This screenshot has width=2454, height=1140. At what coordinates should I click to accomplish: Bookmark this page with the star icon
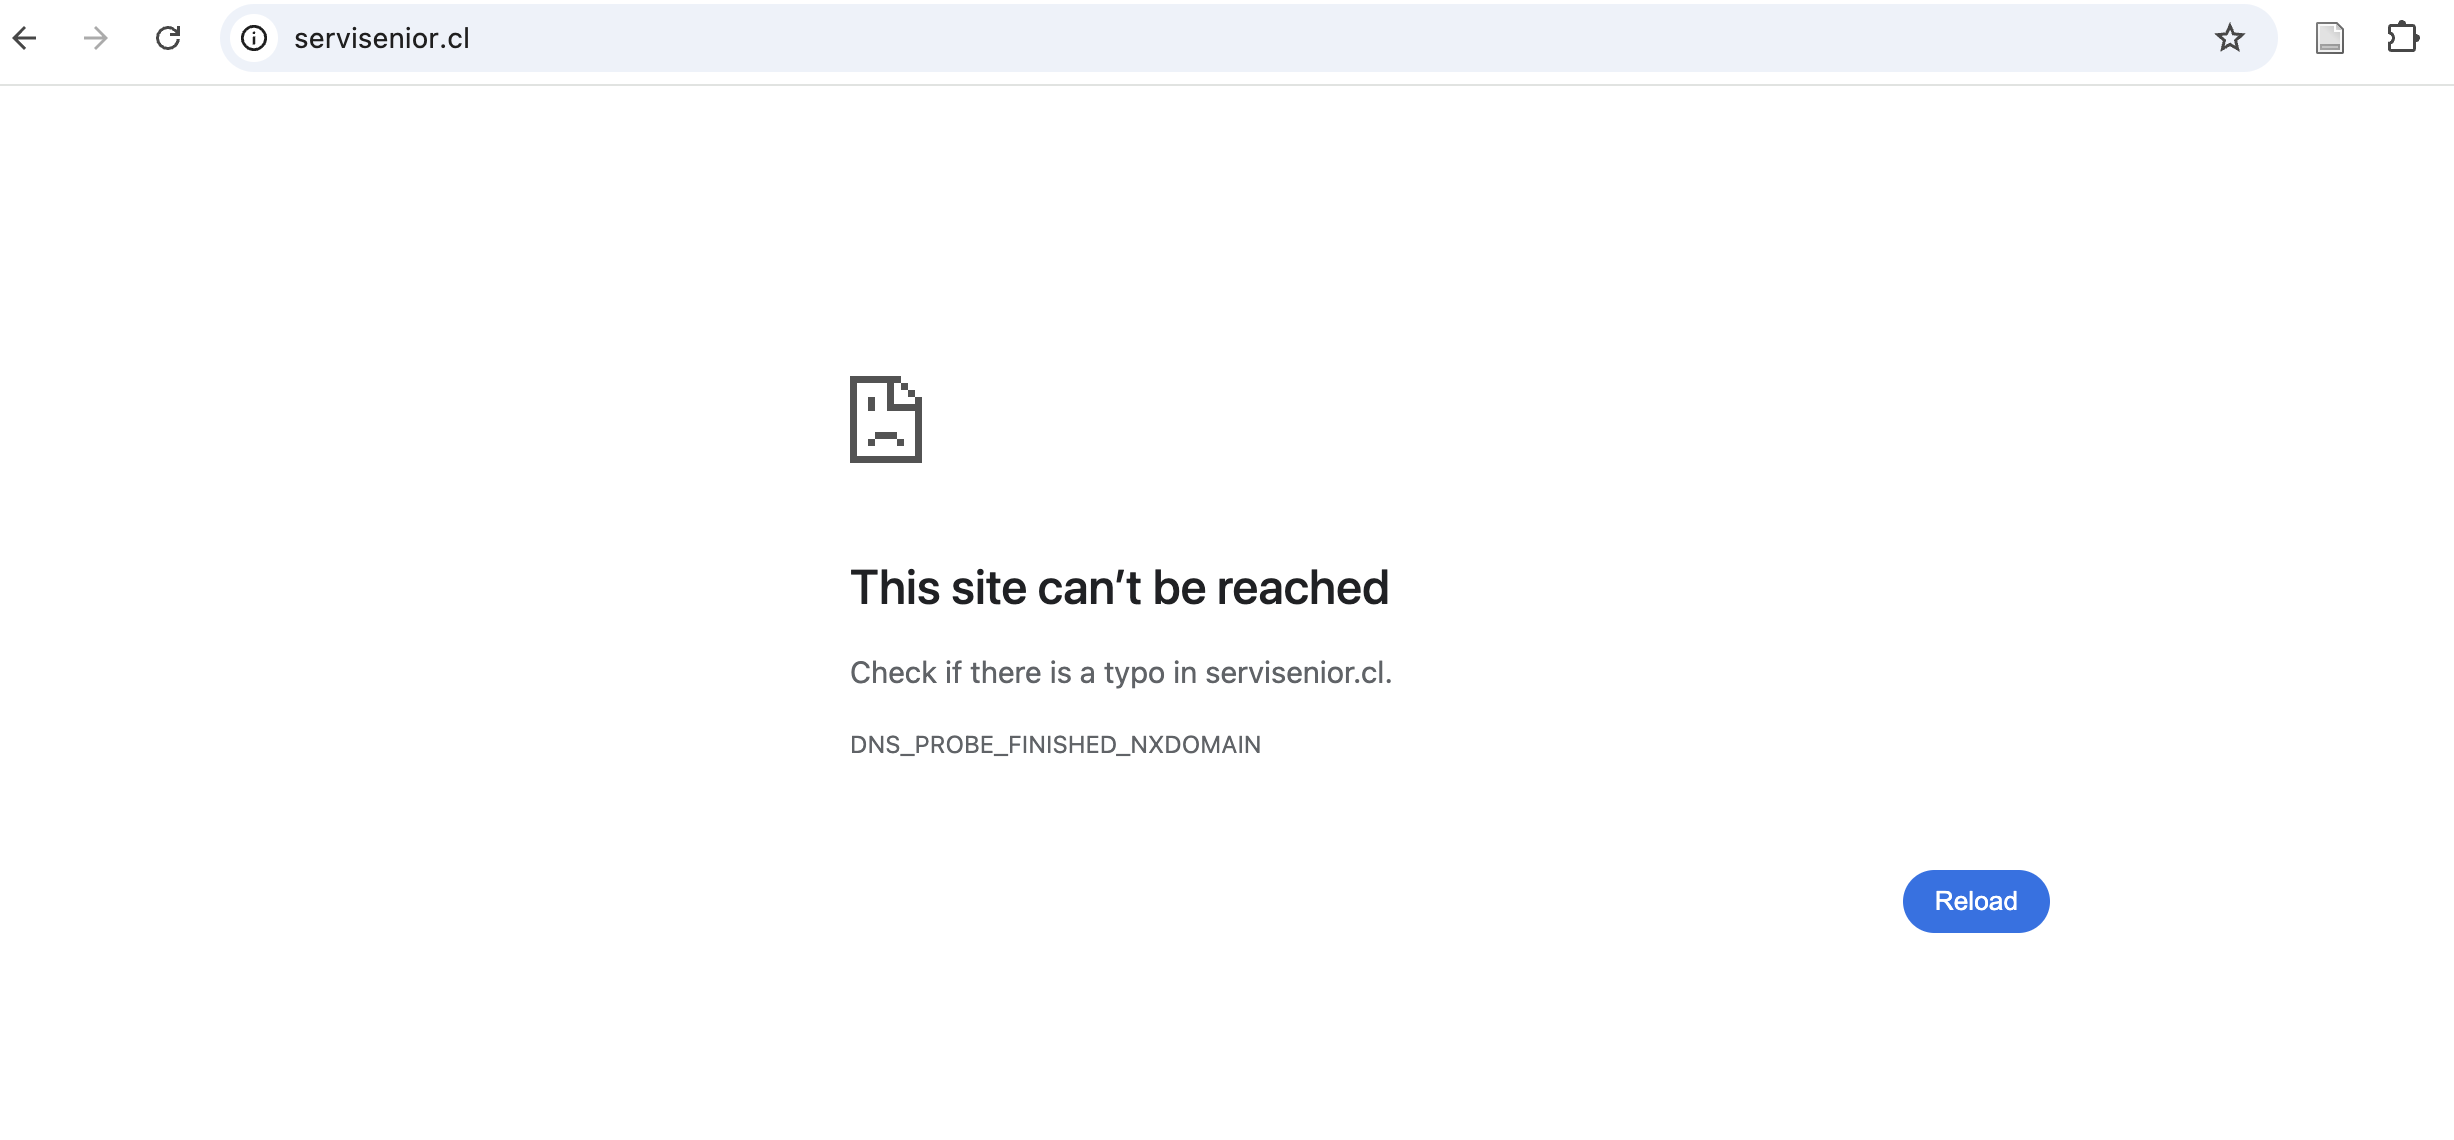pyautogui.click(x=2230, y=38)
